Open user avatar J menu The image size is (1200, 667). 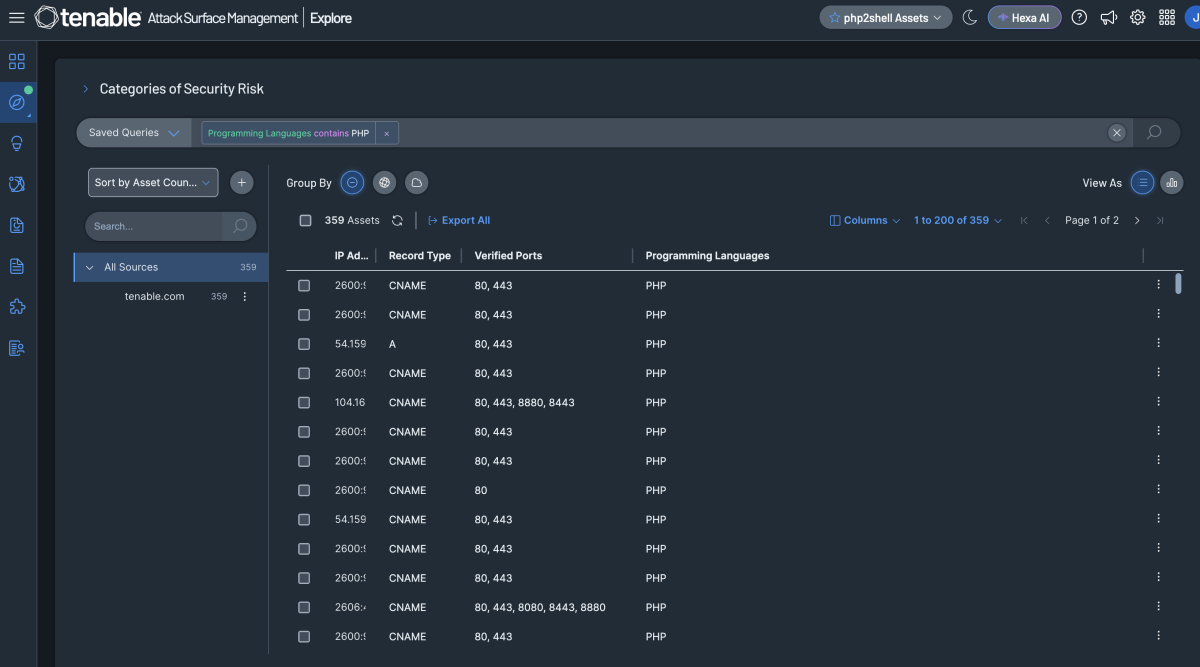tap(1193, 18)
